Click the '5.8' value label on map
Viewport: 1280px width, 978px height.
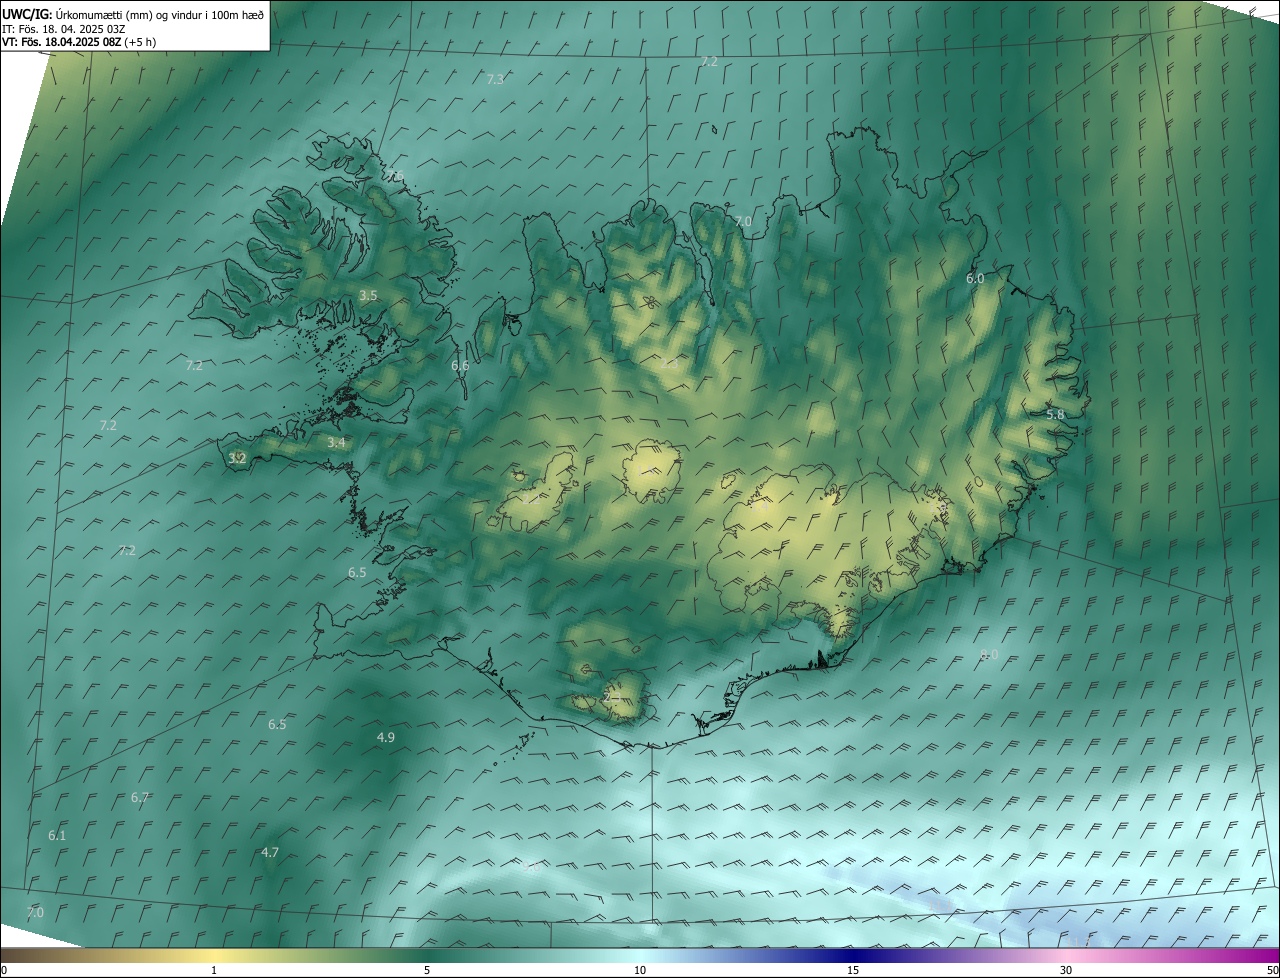click(1055, 414)
